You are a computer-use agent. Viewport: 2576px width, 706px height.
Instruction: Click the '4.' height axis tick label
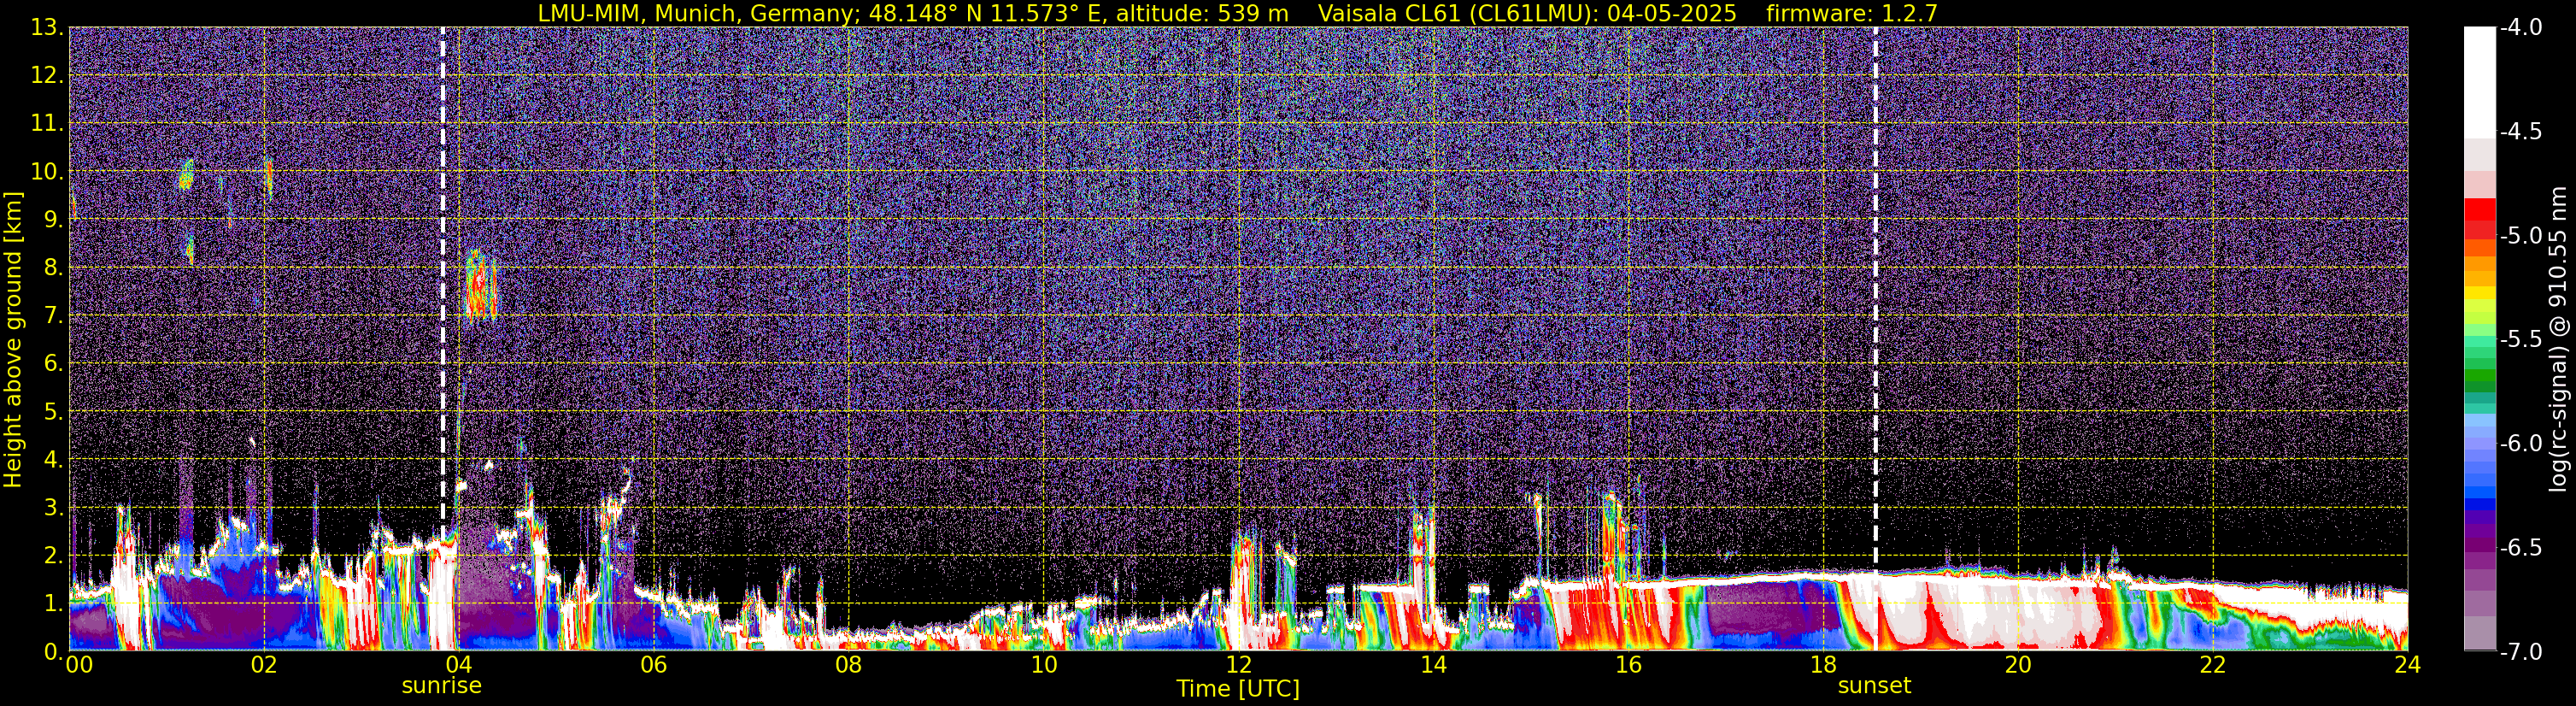tap(54, 459)
